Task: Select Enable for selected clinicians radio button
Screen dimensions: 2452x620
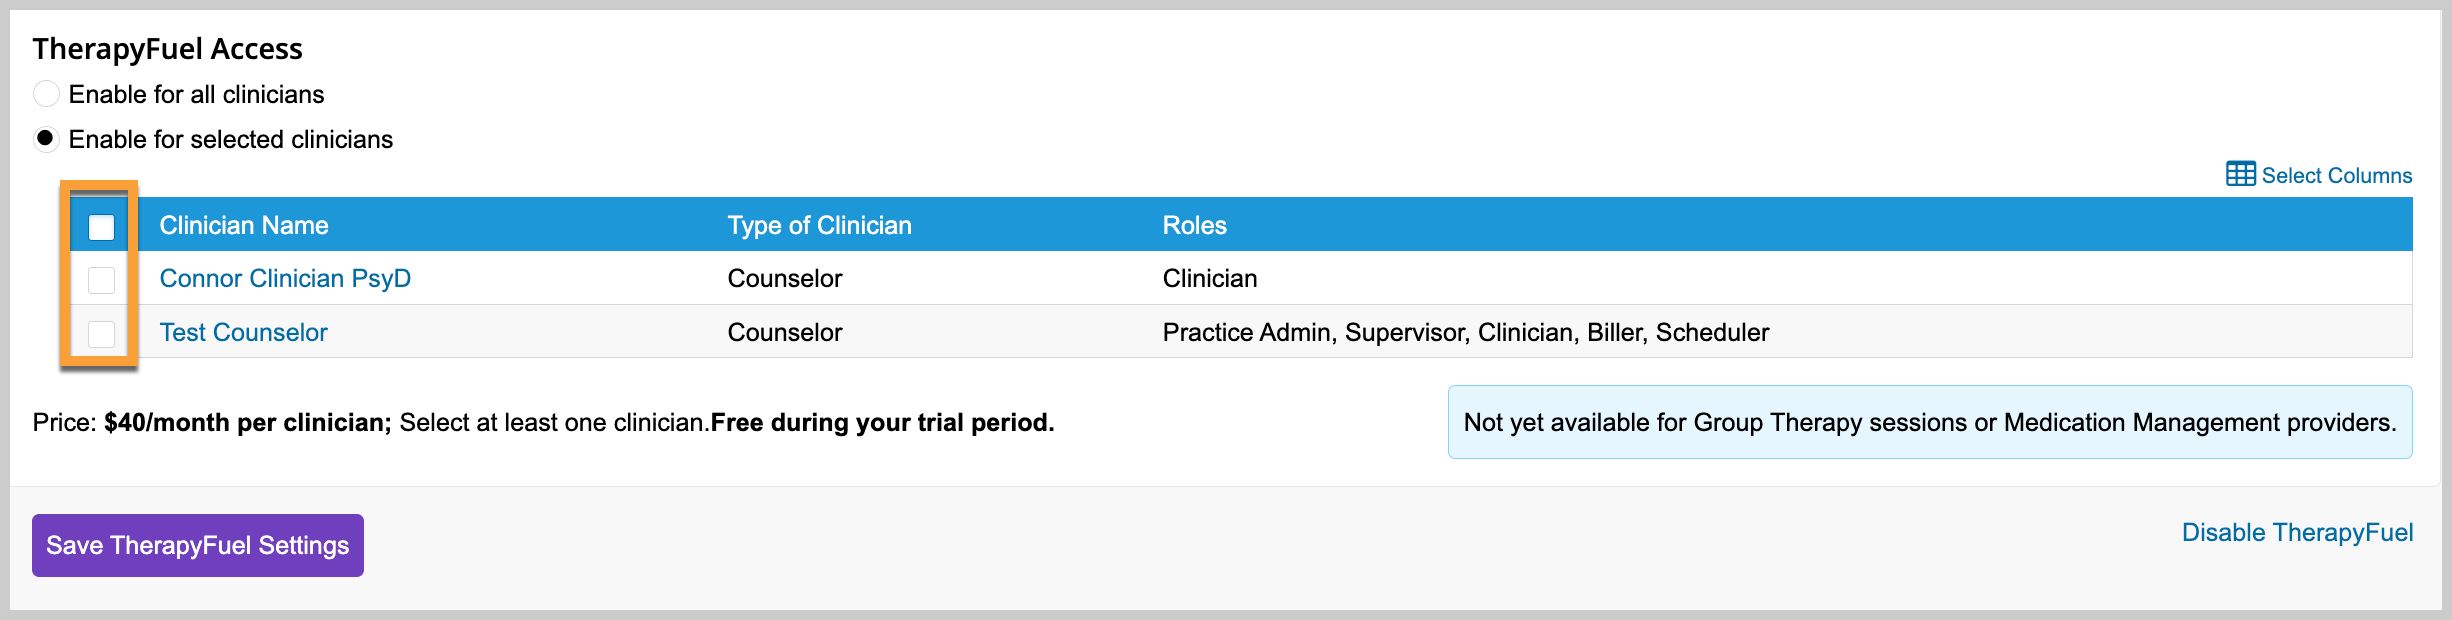Action: coord(46,139)
